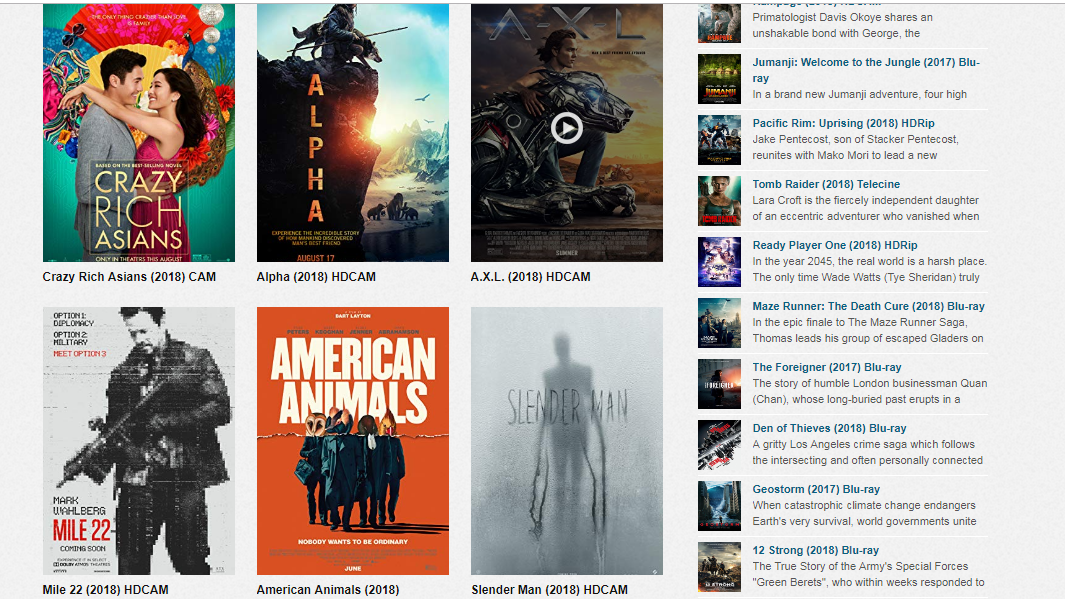This screenshot has width=1065, height=599.
Task: Click the play button on the A.X.L. poster
Action: (x=566, y=128)
